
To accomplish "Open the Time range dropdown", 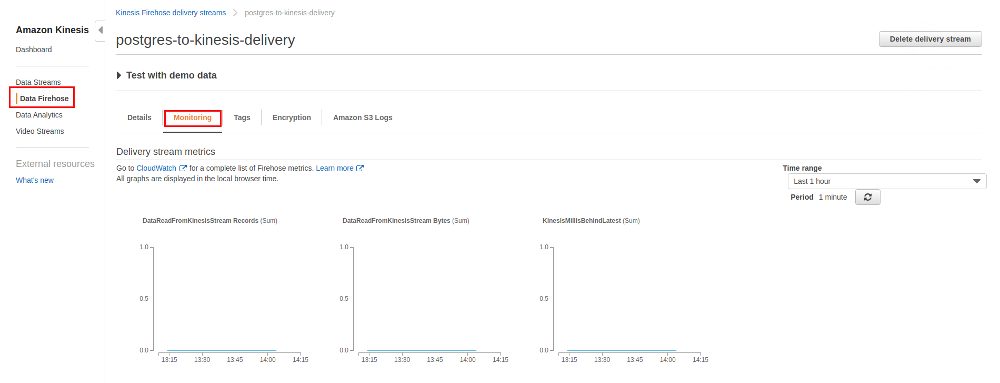I will [x=887, y=181].
